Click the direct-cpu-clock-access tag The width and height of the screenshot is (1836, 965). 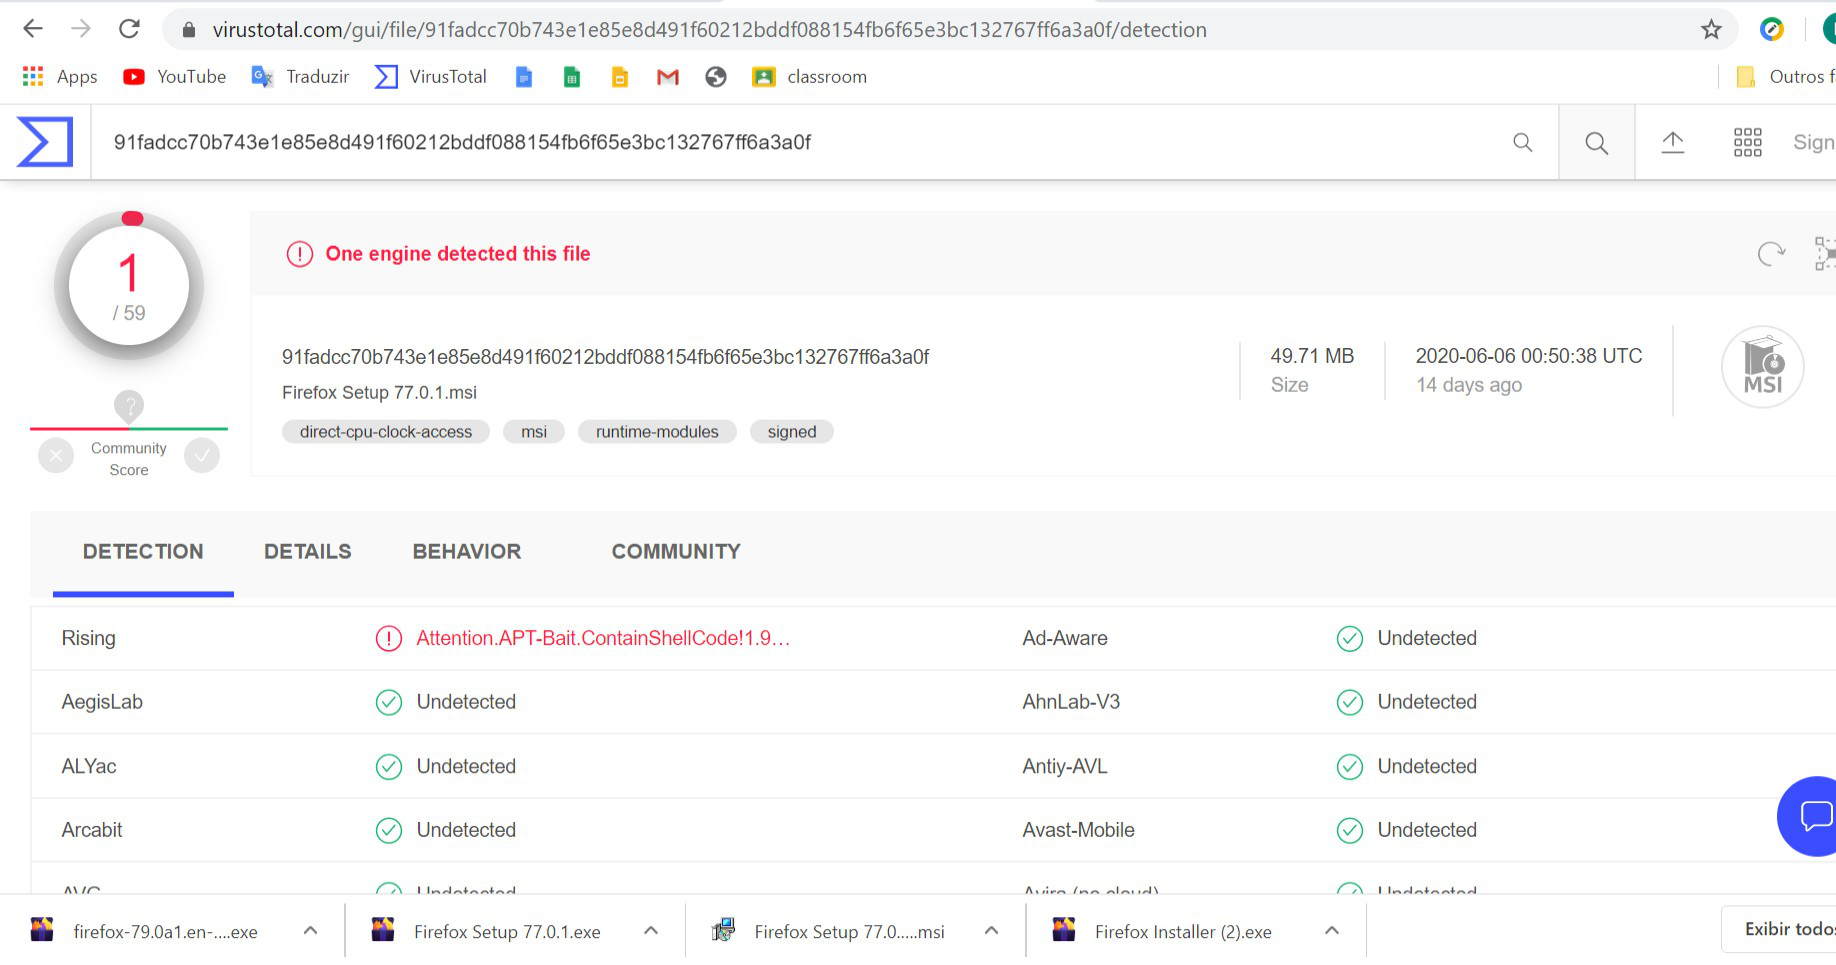(x=386, y=432)
